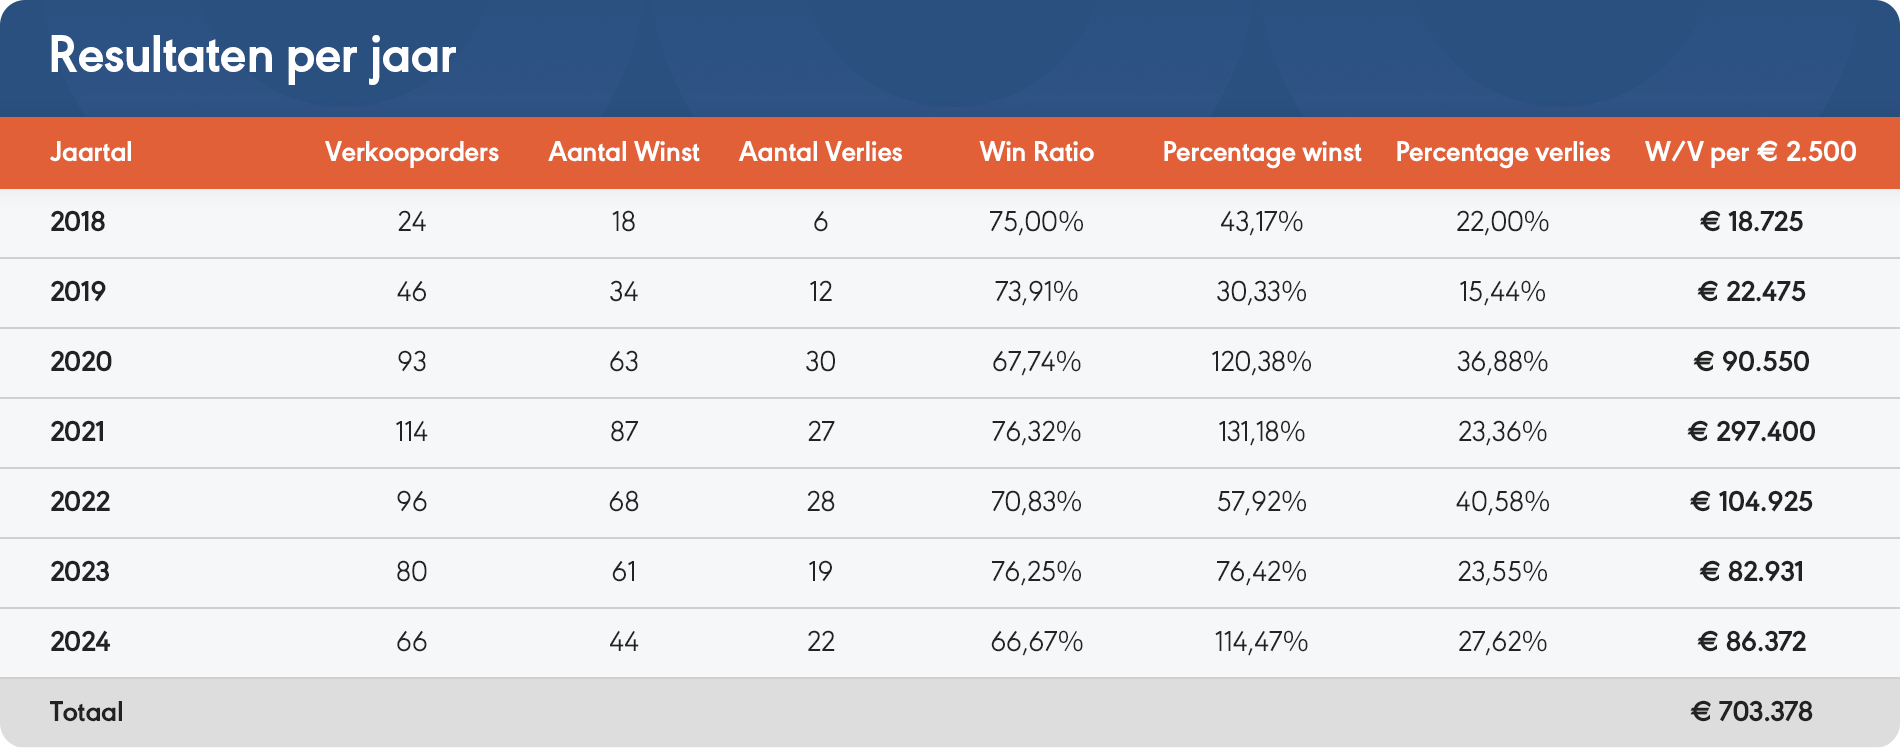Select the 131,18% percentage winst cell

pyautogui.click(x=1261, y=432)
